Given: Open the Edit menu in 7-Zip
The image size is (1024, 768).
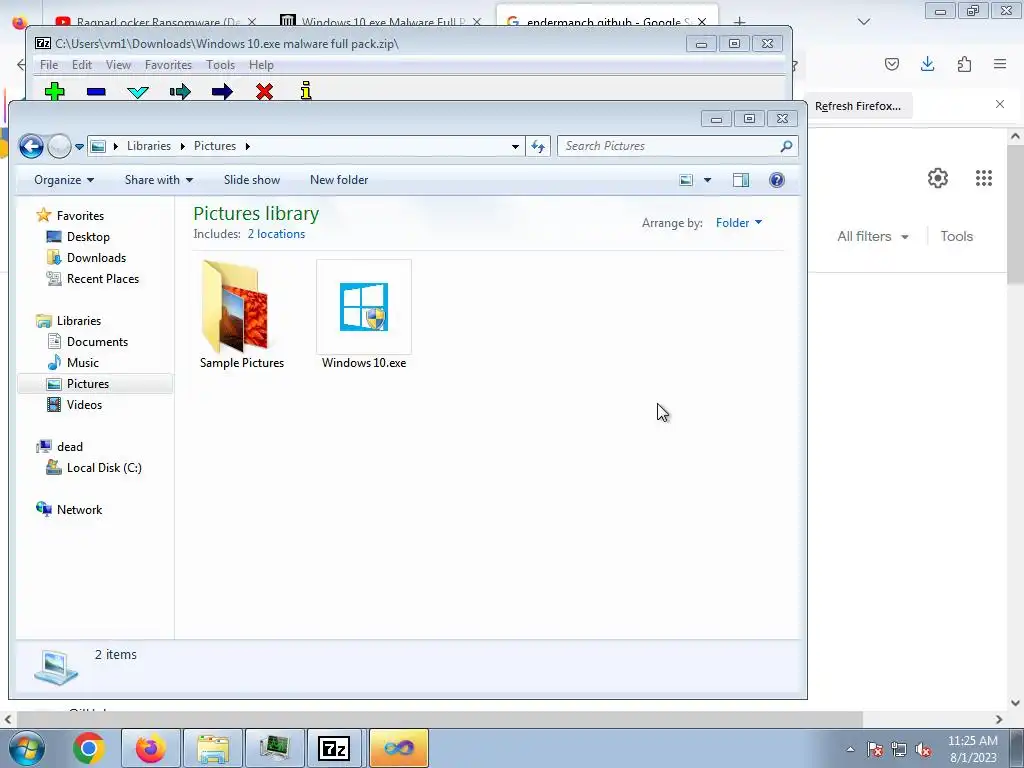Looking at the screenshot, I should [x=82, y=65].
